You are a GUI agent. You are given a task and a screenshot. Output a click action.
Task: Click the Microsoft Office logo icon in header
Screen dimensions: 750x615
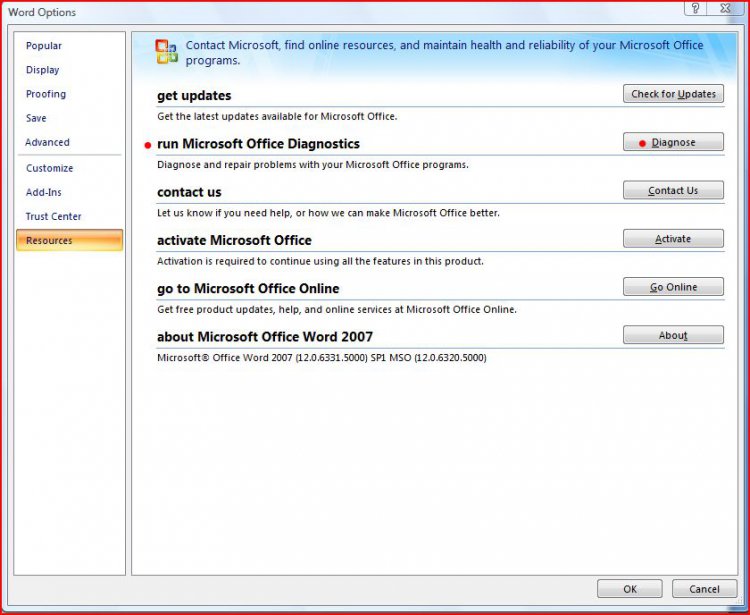click(166, 52)
